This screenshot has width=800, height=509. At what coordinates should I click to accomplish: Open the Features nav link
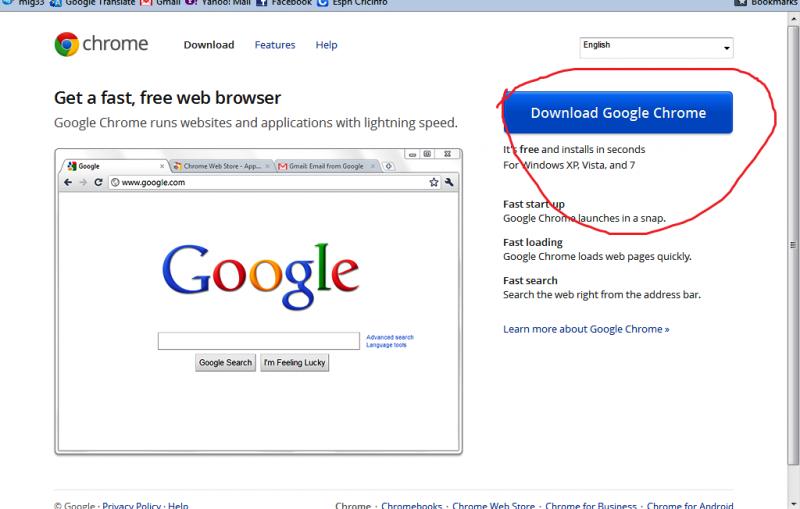tap(274, 45)
